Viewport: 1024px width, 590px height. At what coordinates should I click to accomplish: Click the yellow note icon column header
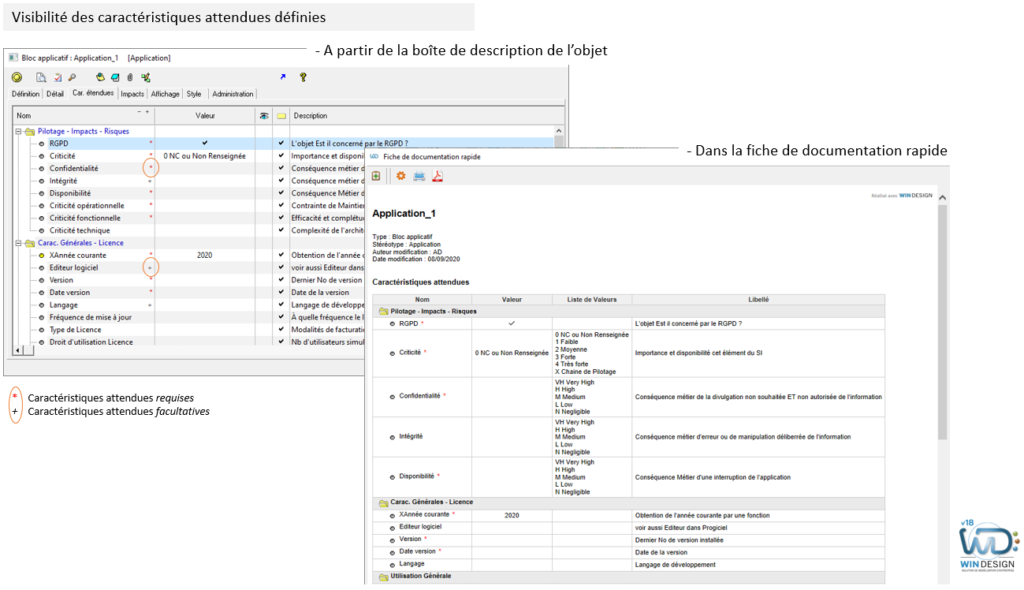pos(281,116)
